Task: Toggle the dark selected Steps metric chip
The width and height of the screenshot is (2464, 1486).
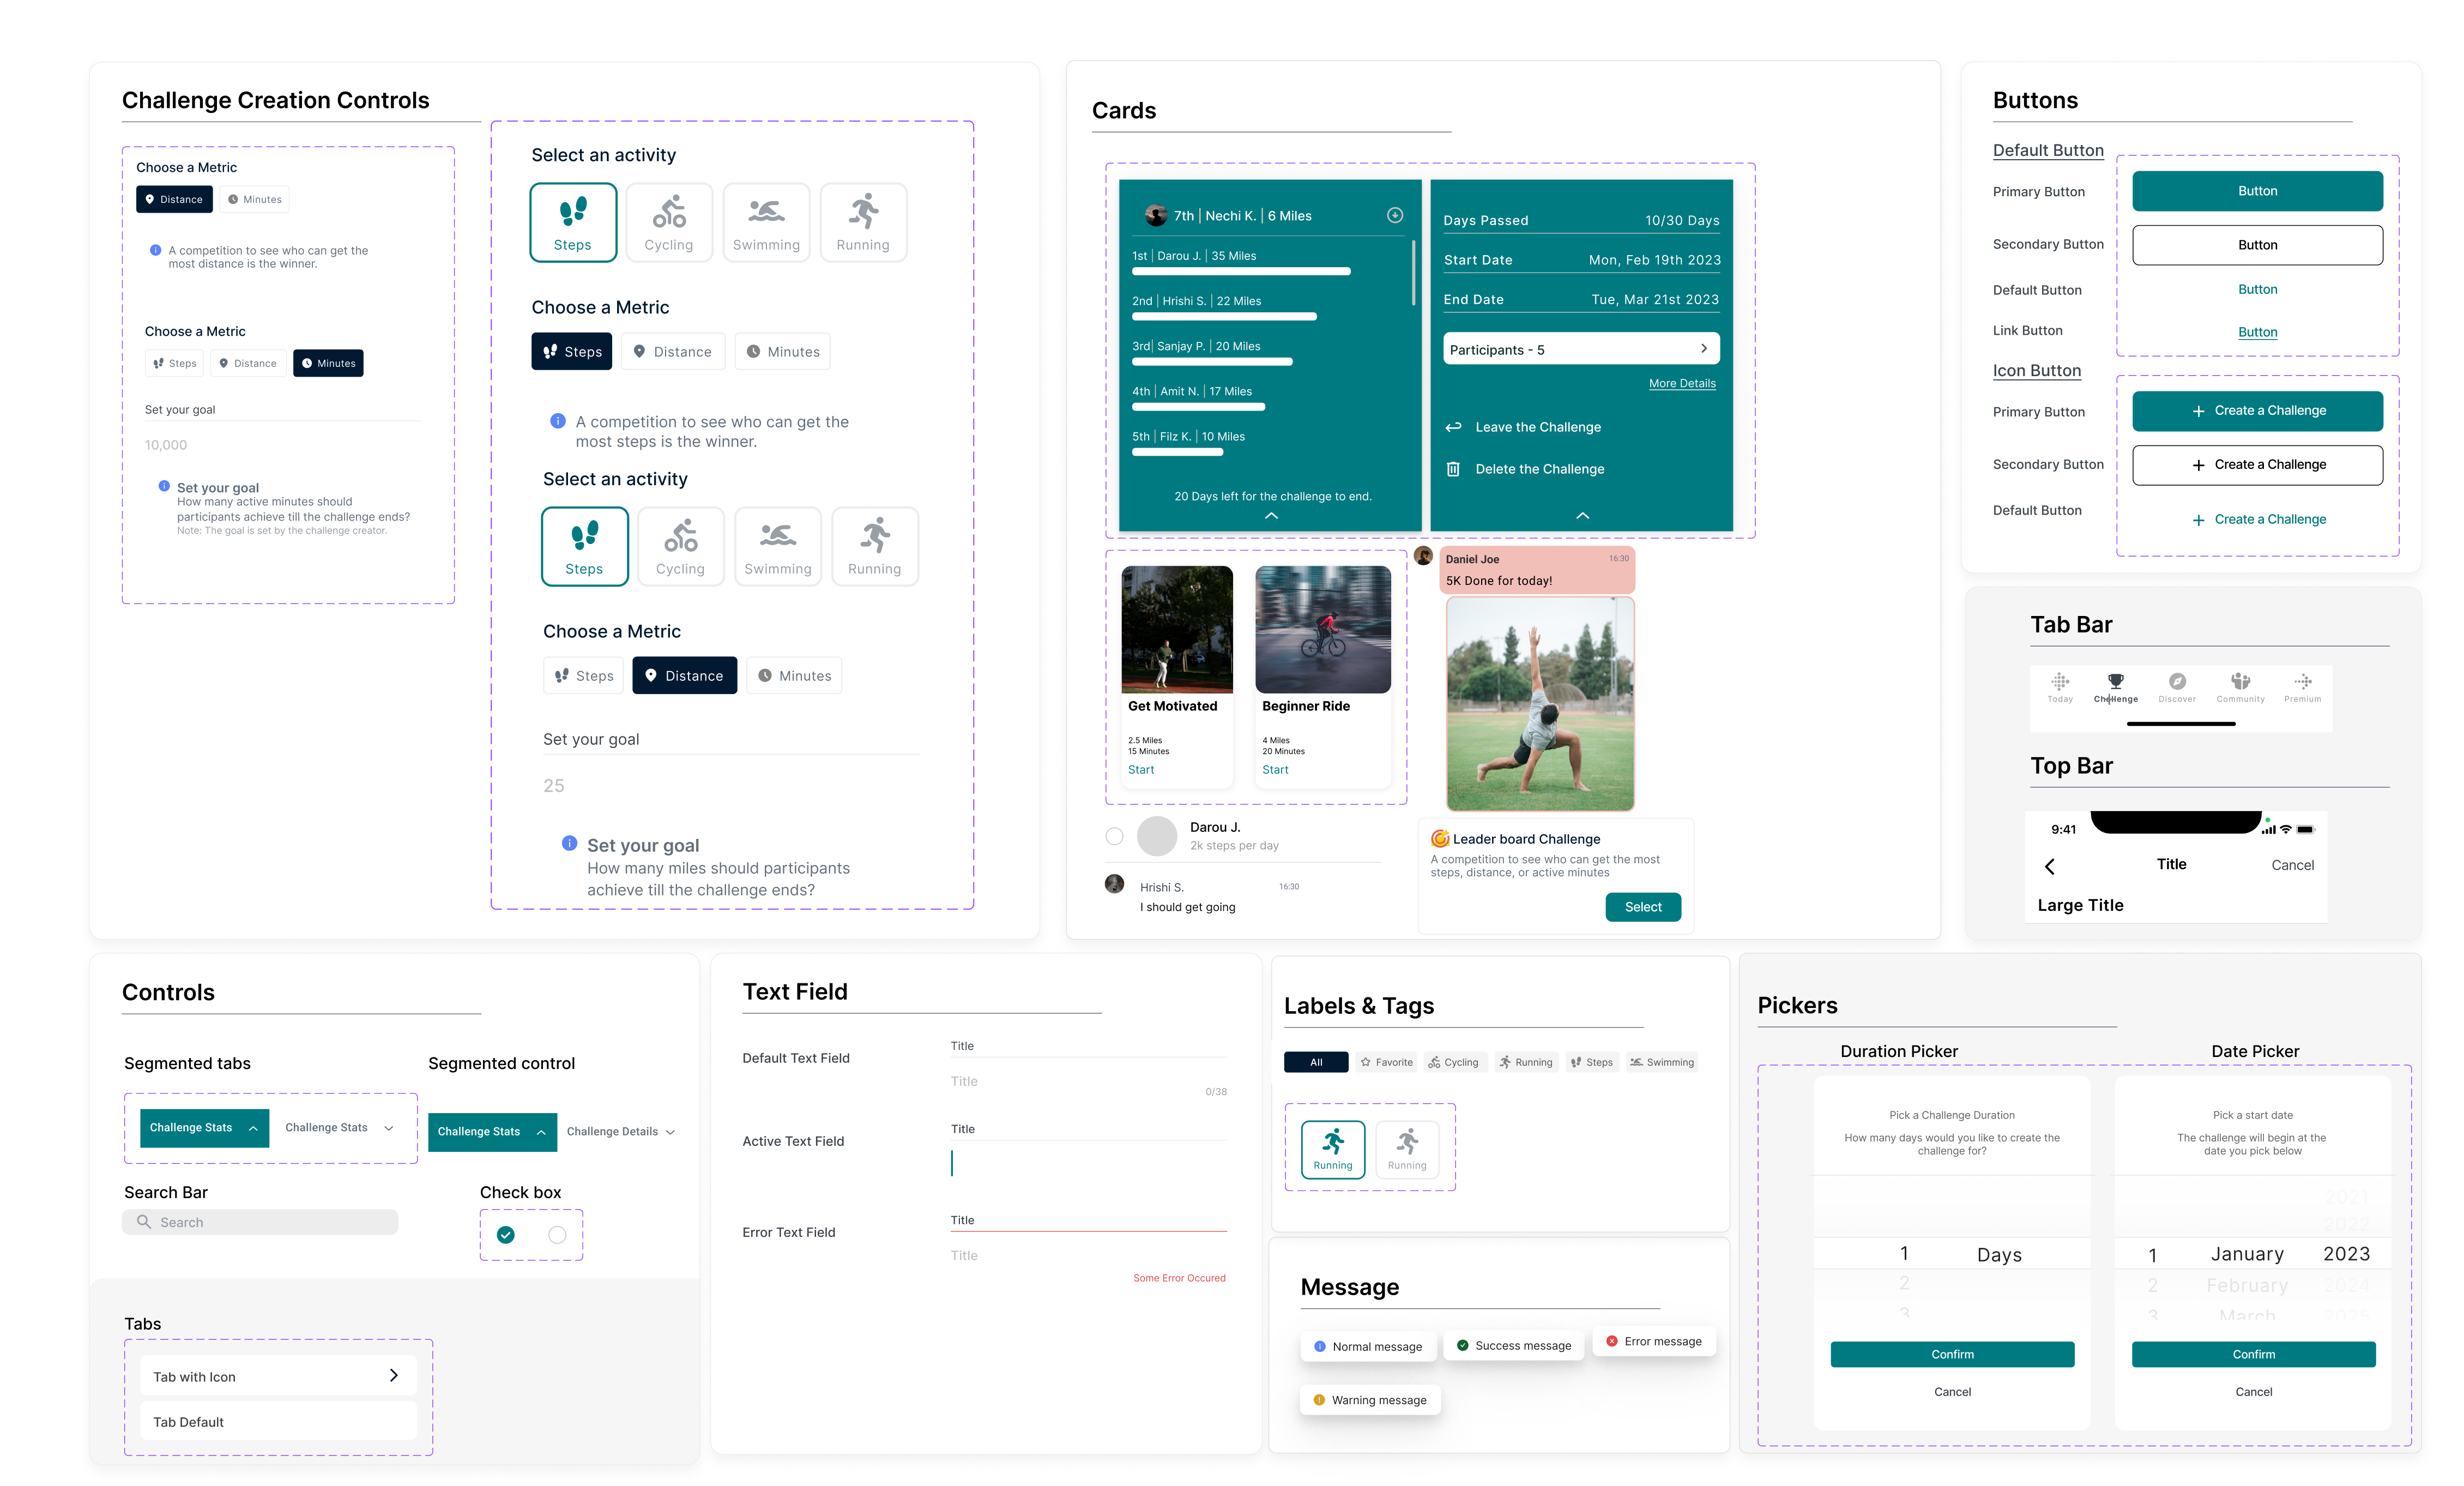Action: click(571, 351)
